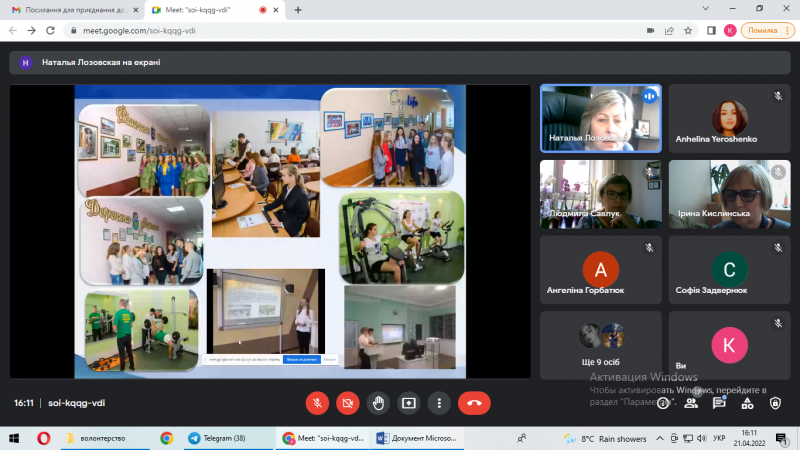Open the 'волонтерство' folder in taskbar
800x450 pixels.
[105, 438]
